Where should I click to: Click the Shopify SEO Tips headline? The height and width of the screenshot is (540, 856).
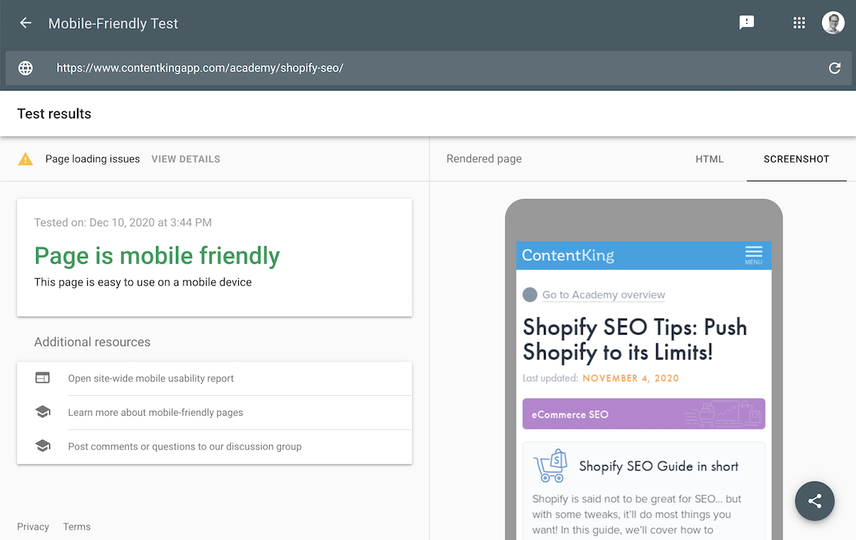(634, 340)
